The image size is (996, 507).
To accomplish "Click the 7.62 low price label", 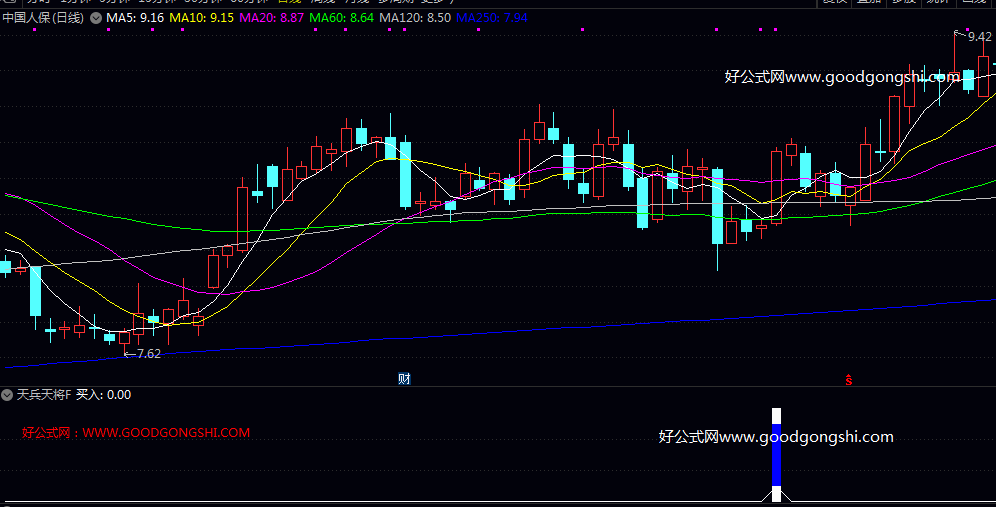I will point(149,354).
